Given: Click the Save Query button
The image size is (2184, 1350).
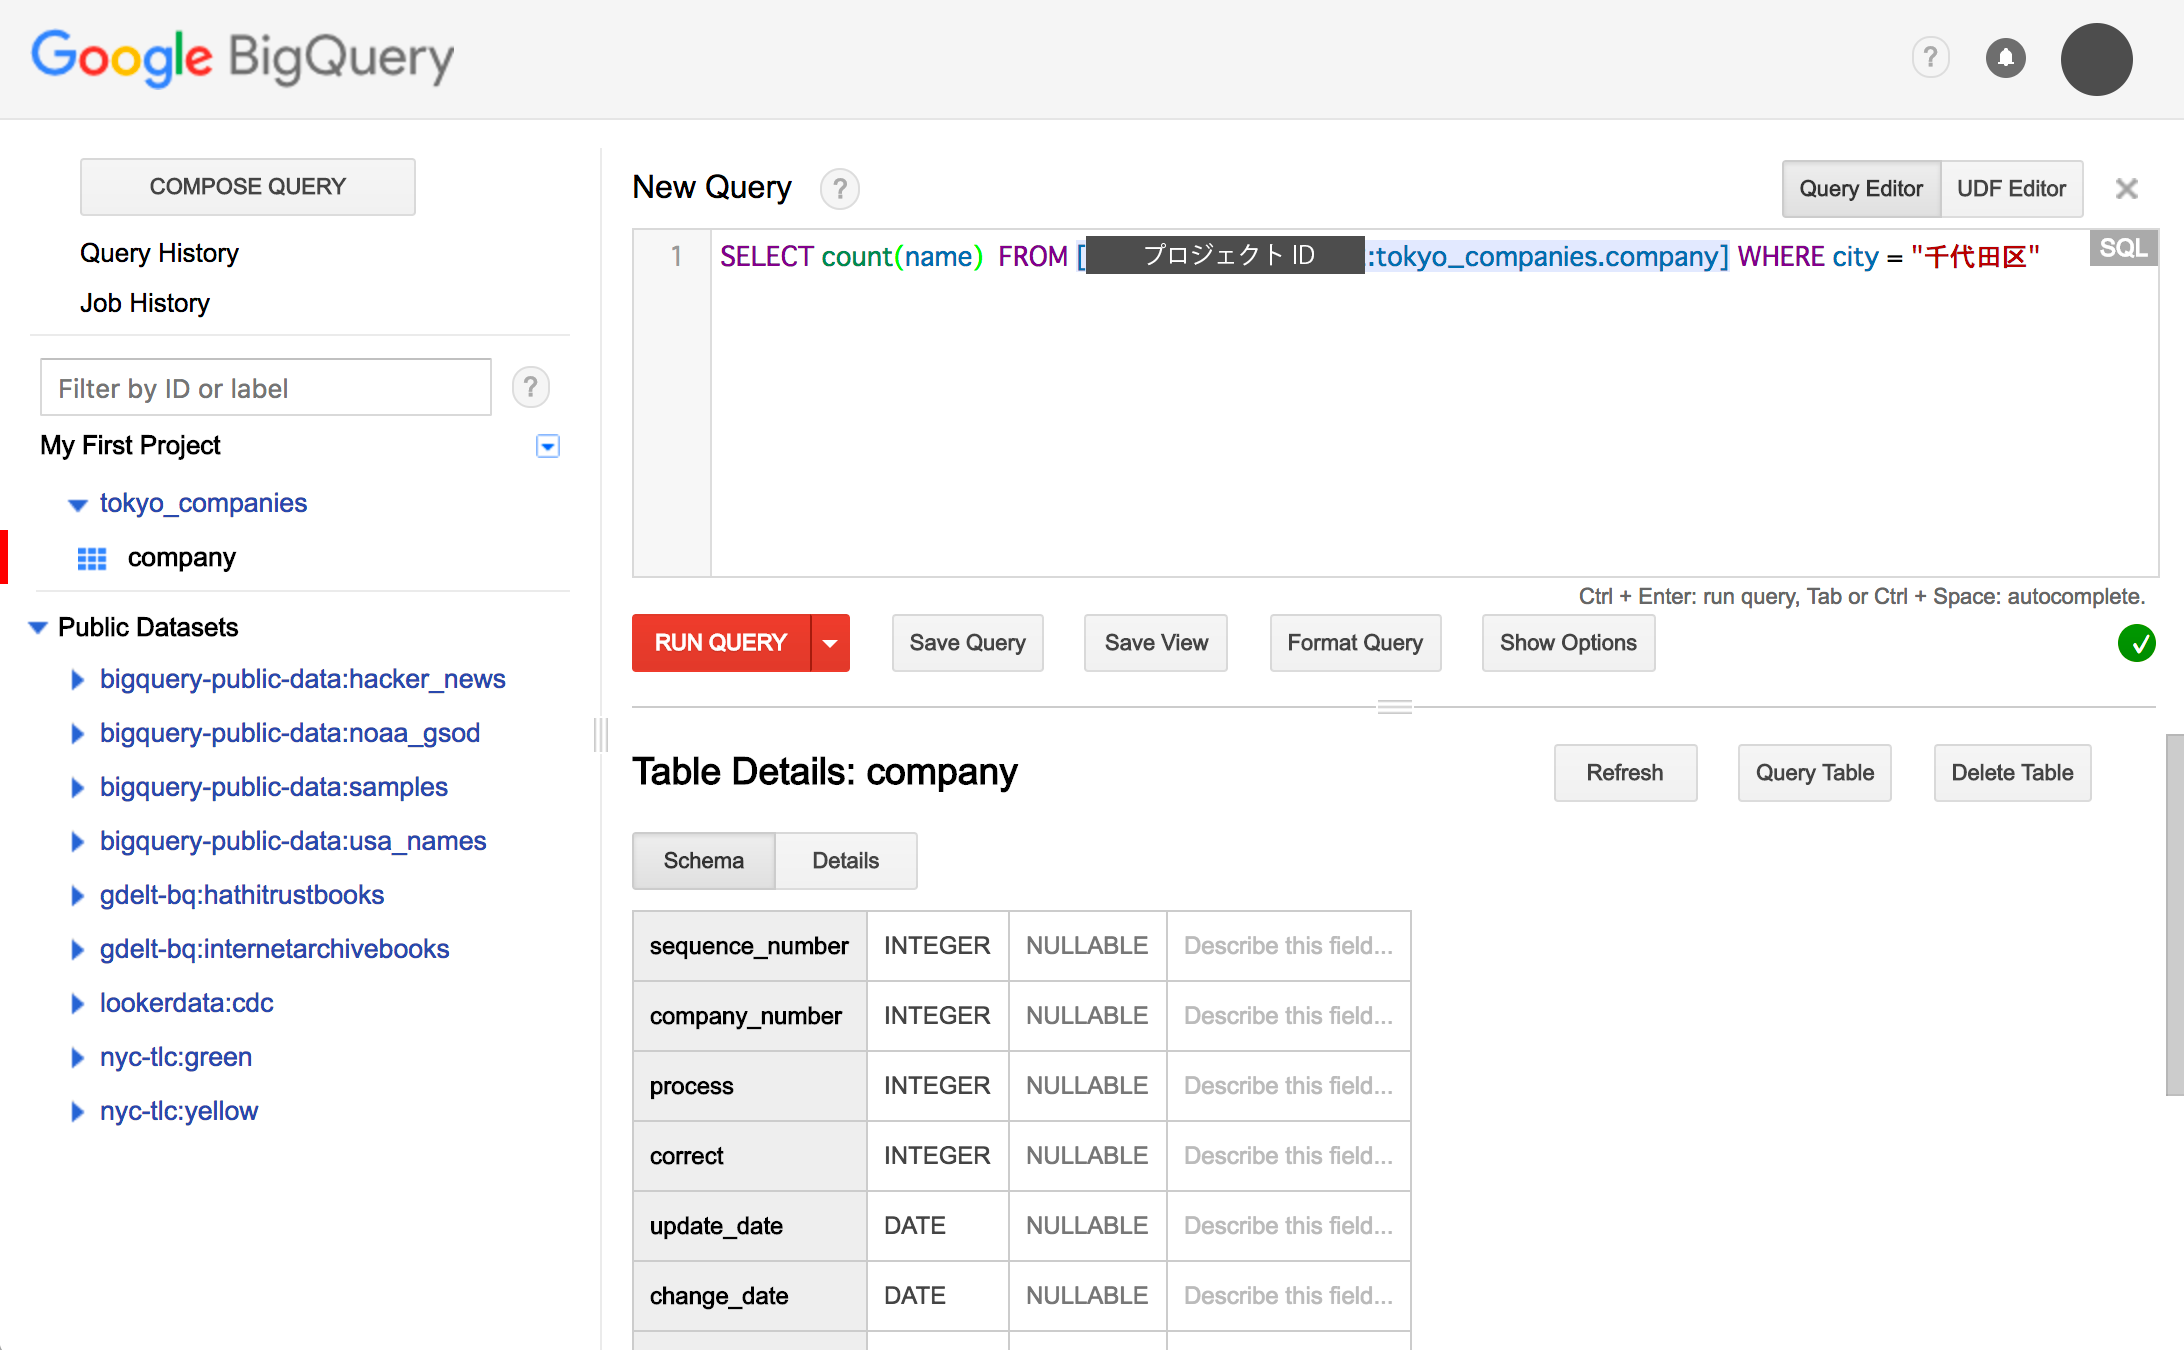Looking at the screenshot, I should (x=967, y=643).
